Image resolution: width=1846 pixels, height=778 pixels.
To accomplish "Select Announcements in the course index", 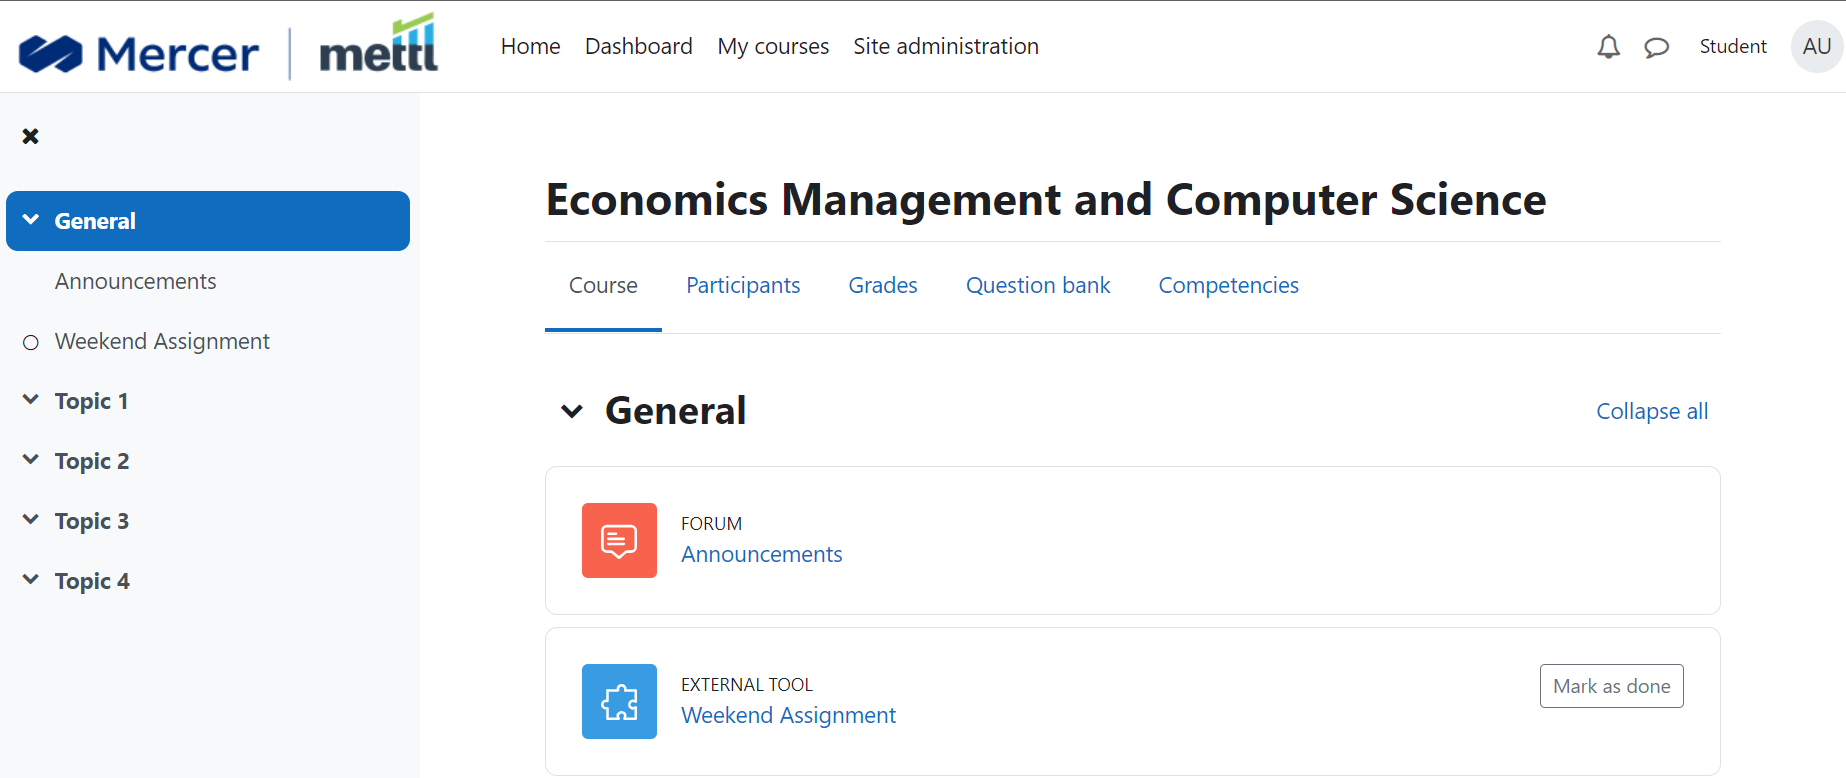I will [x=136, y=282].
